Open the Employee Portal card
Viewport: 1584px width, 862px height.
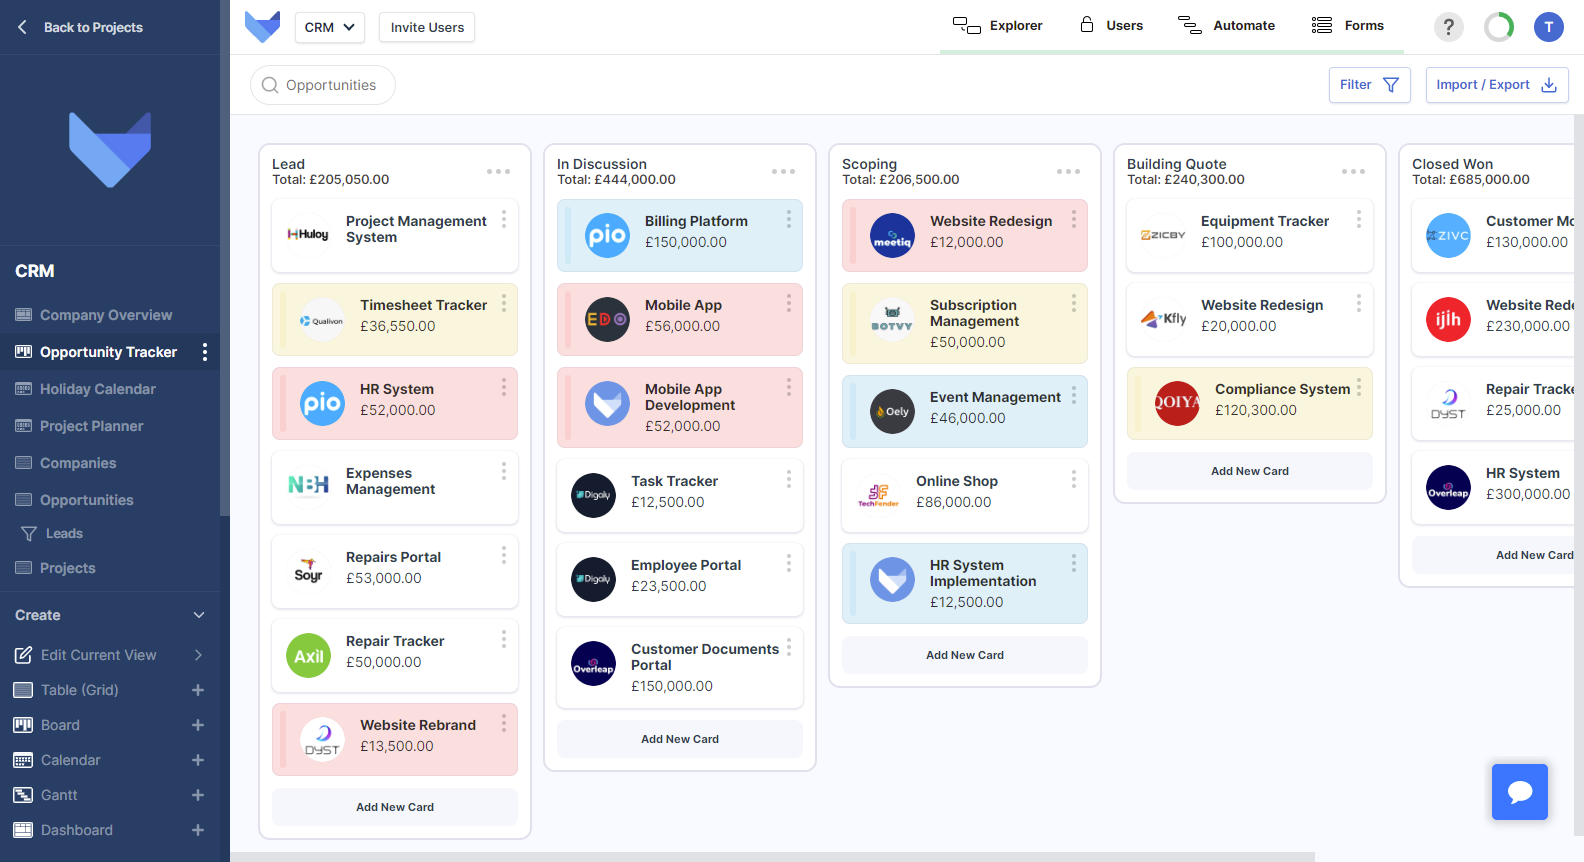(680, 579)
